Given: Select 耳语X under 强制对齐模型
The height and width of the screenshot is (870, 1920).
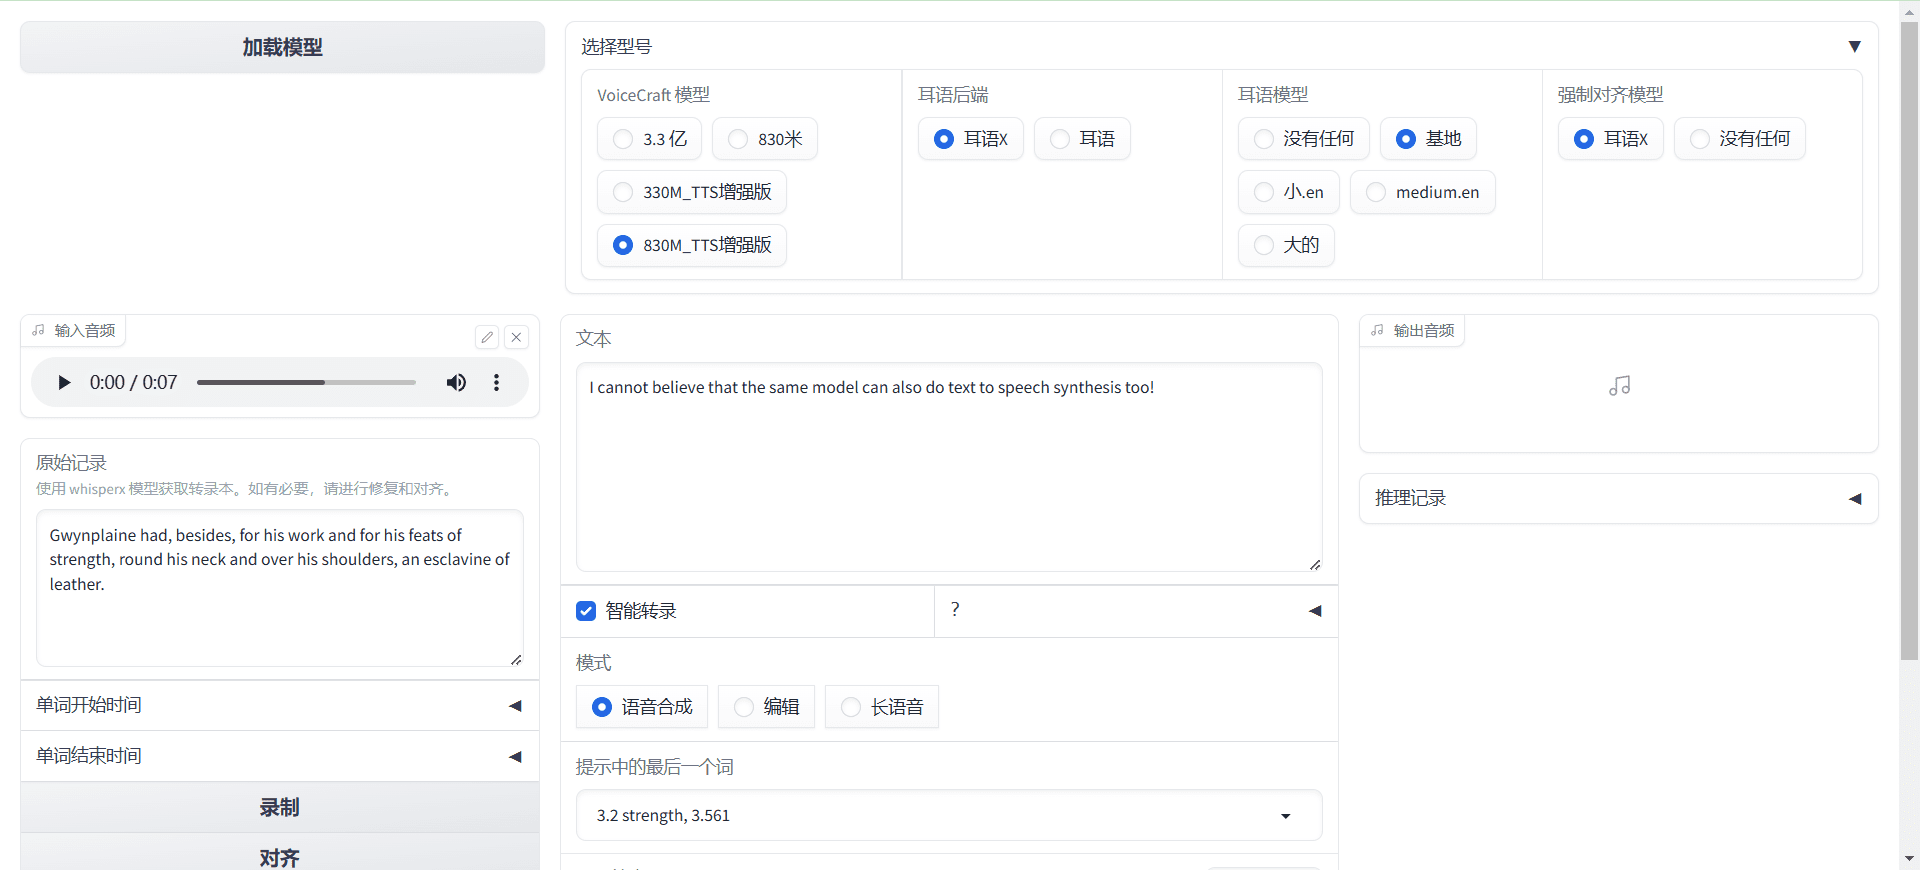Looking at the screenshot, I should point(1610,139).
